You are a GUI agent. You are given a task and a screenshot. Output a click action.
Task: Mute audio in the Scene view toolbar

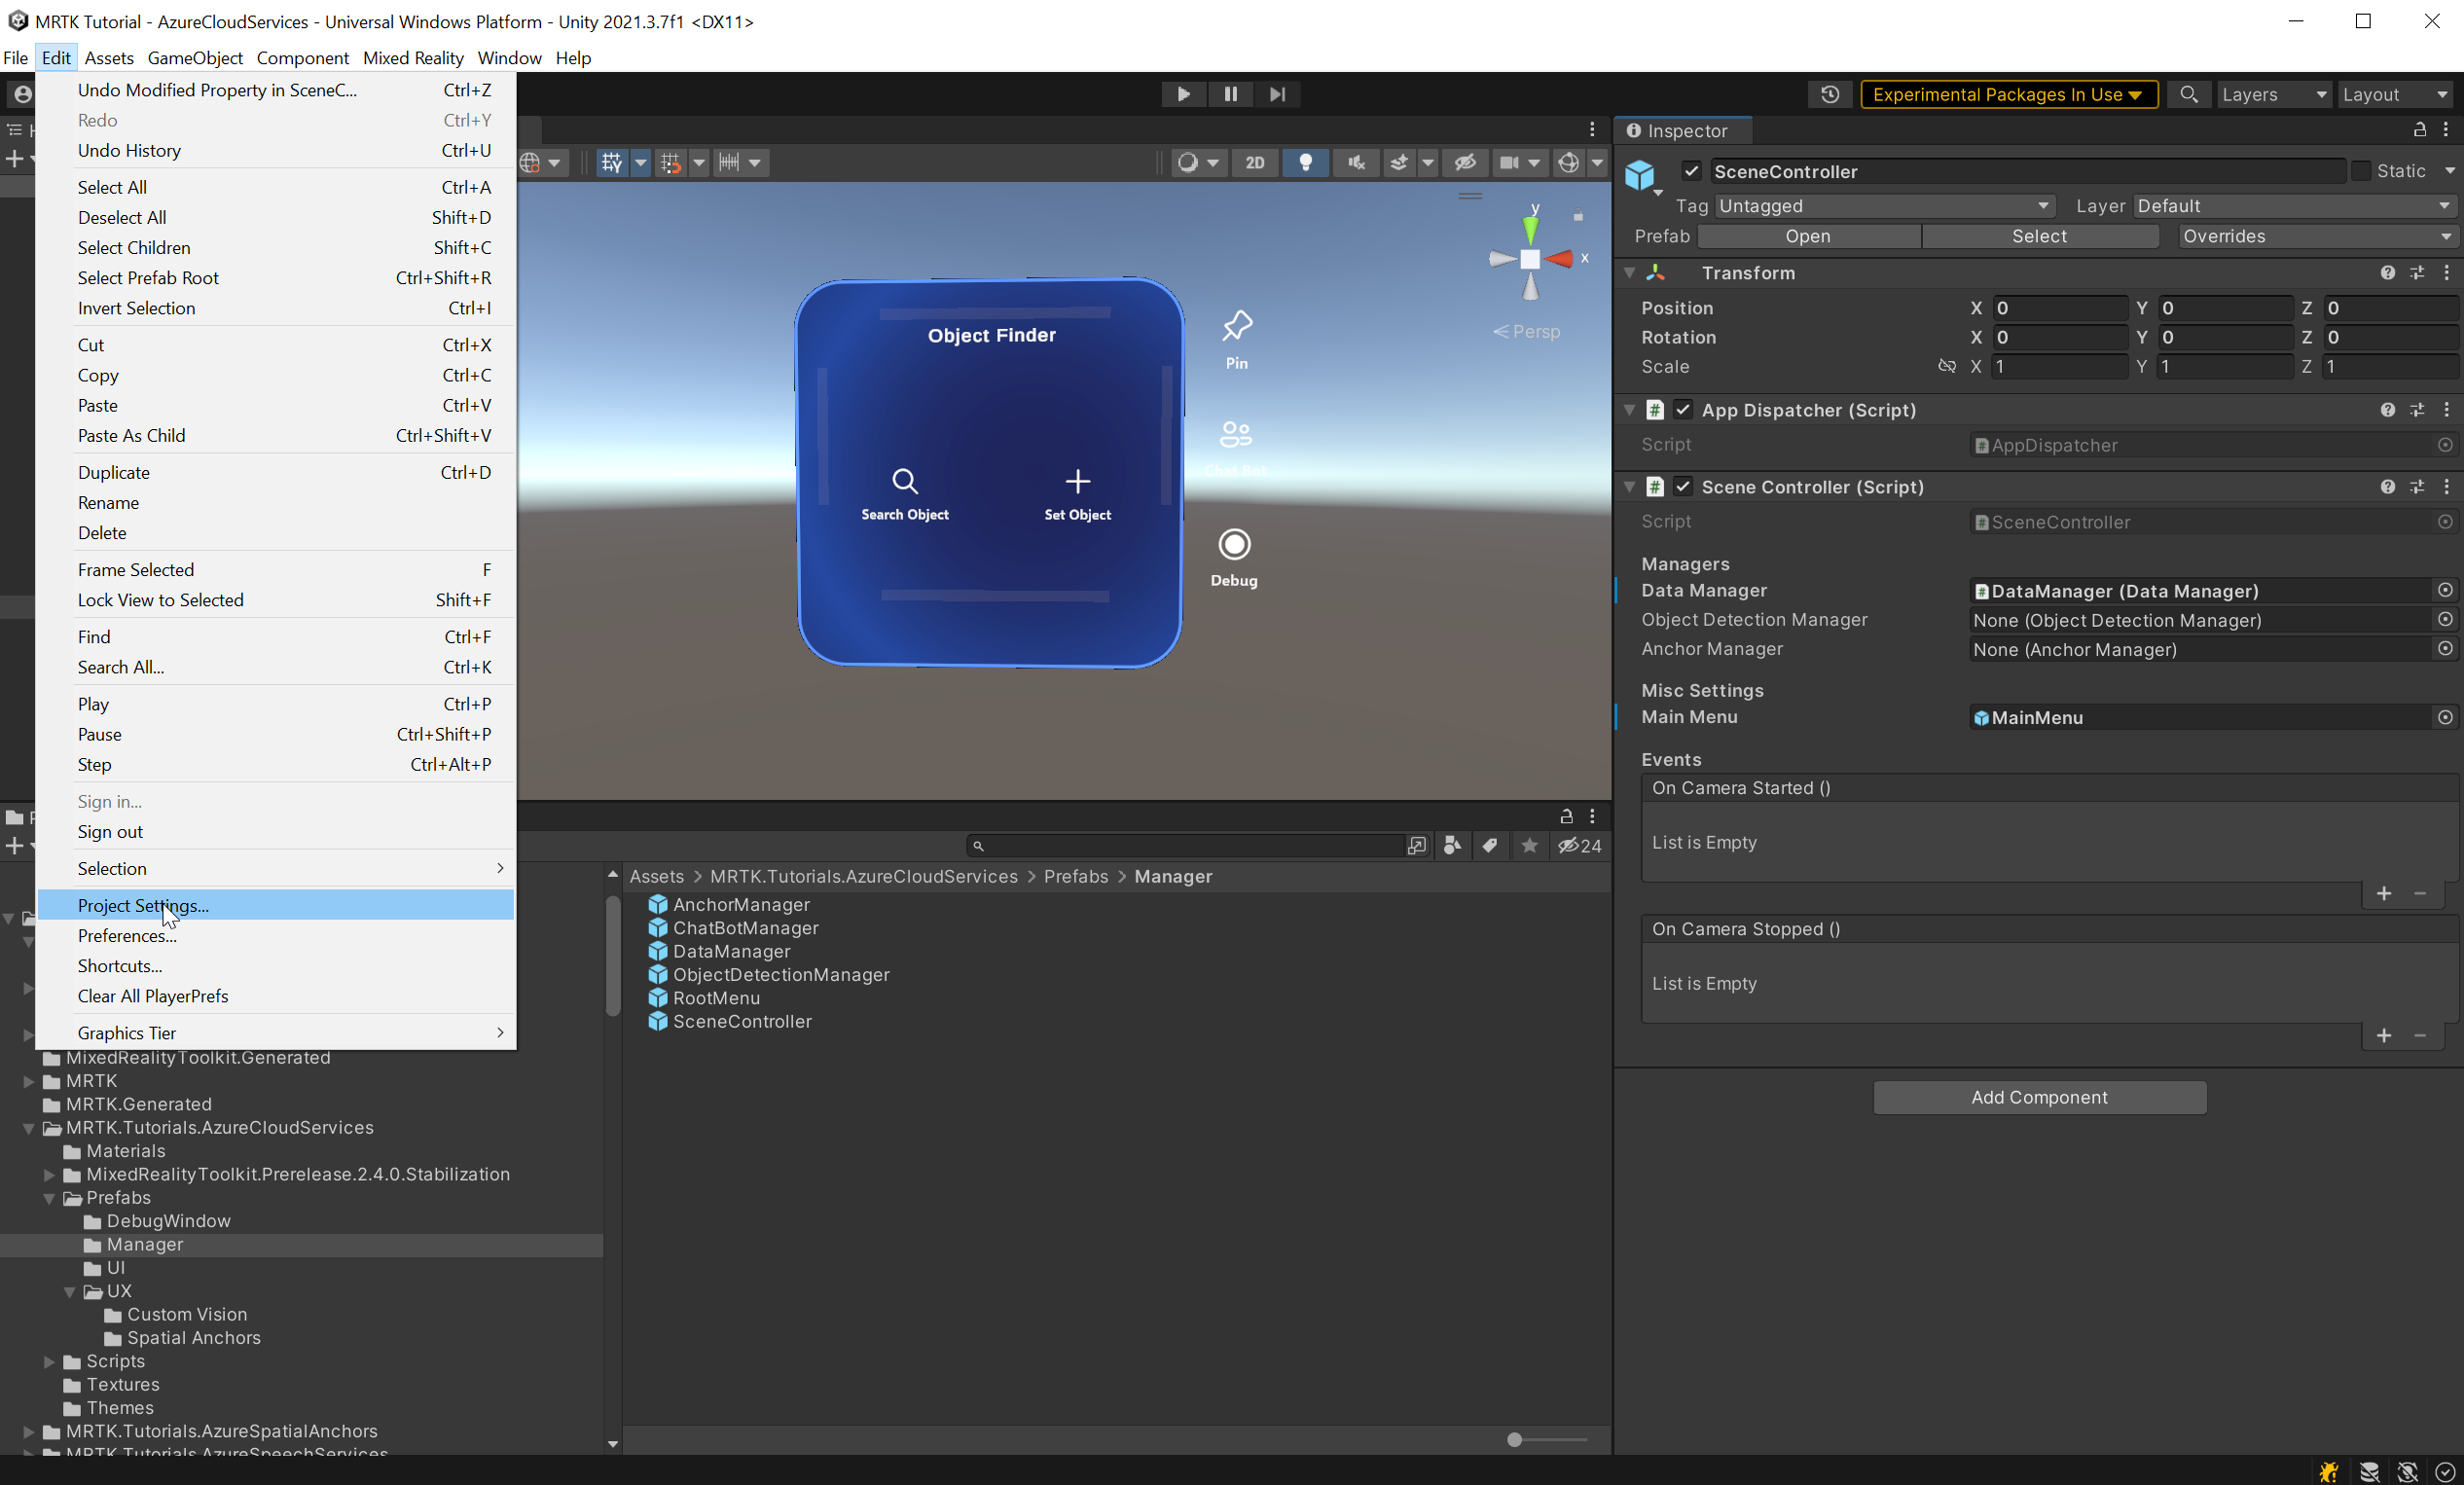pyautogui.click(x=1356, y=162)
